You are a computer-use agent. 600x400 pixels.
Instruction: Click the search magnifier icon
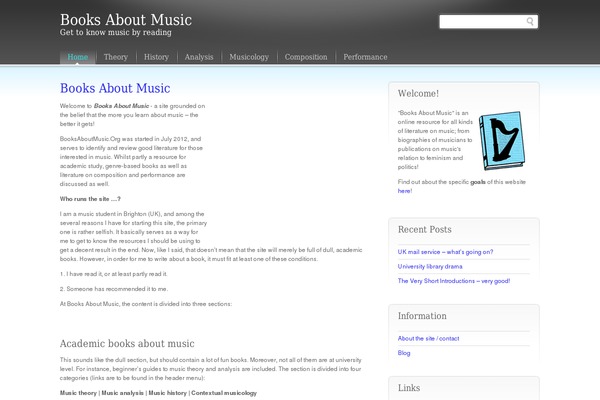530,21
